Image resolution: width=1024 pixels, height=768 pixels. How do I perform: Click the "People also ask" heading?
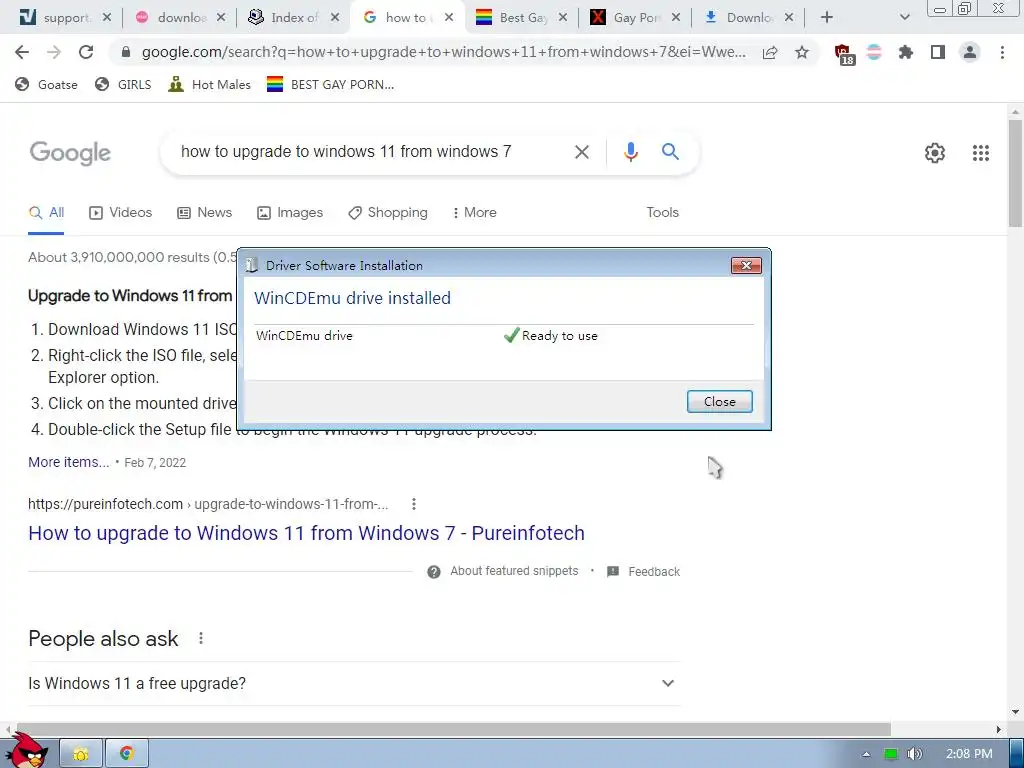tap(103, 639)
